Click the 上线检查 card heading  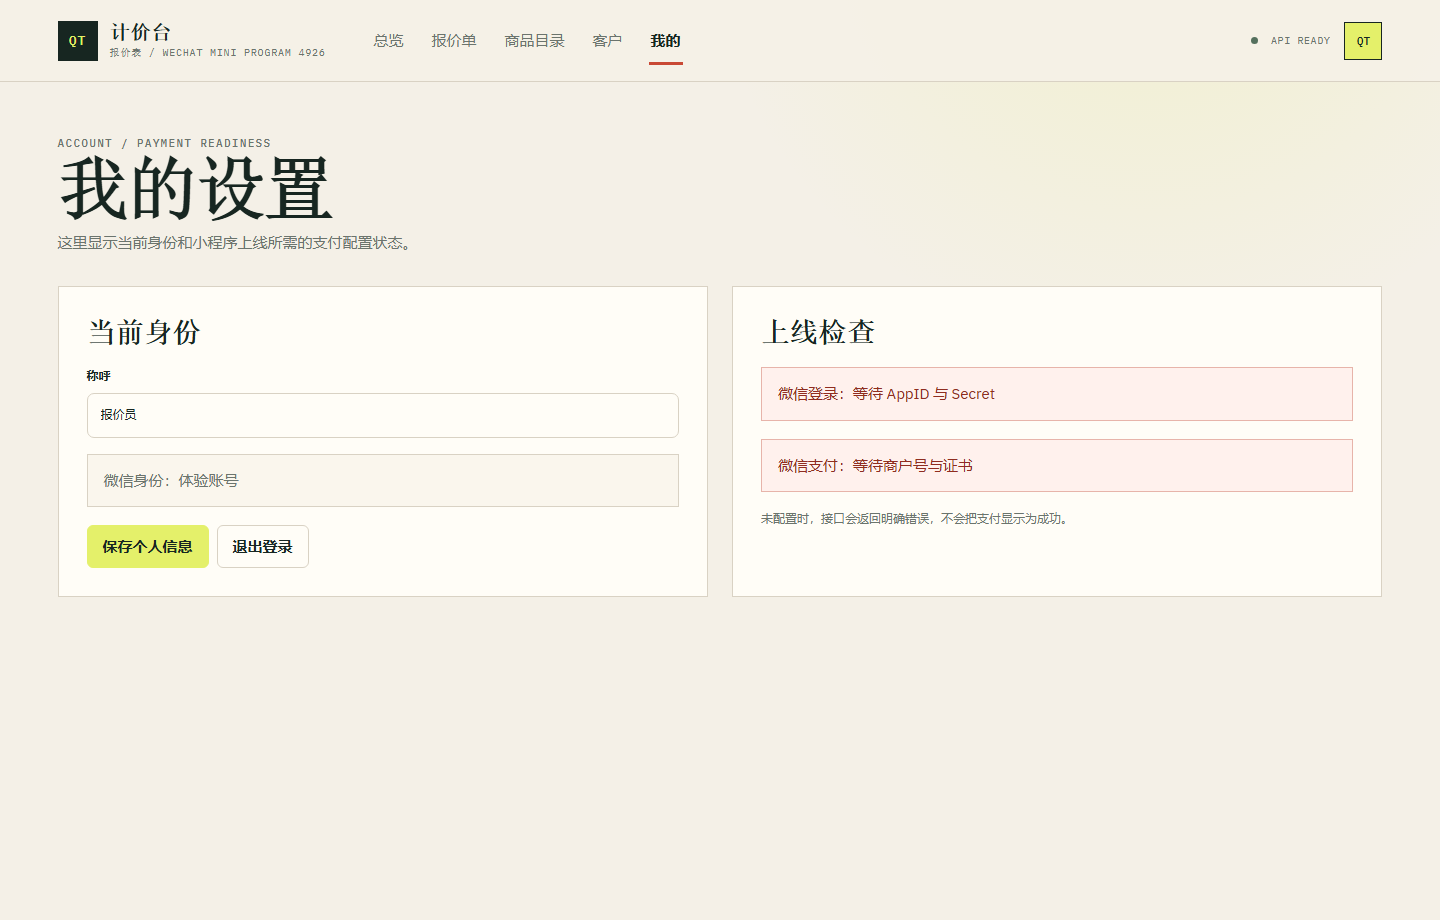(x=819, y=332)
